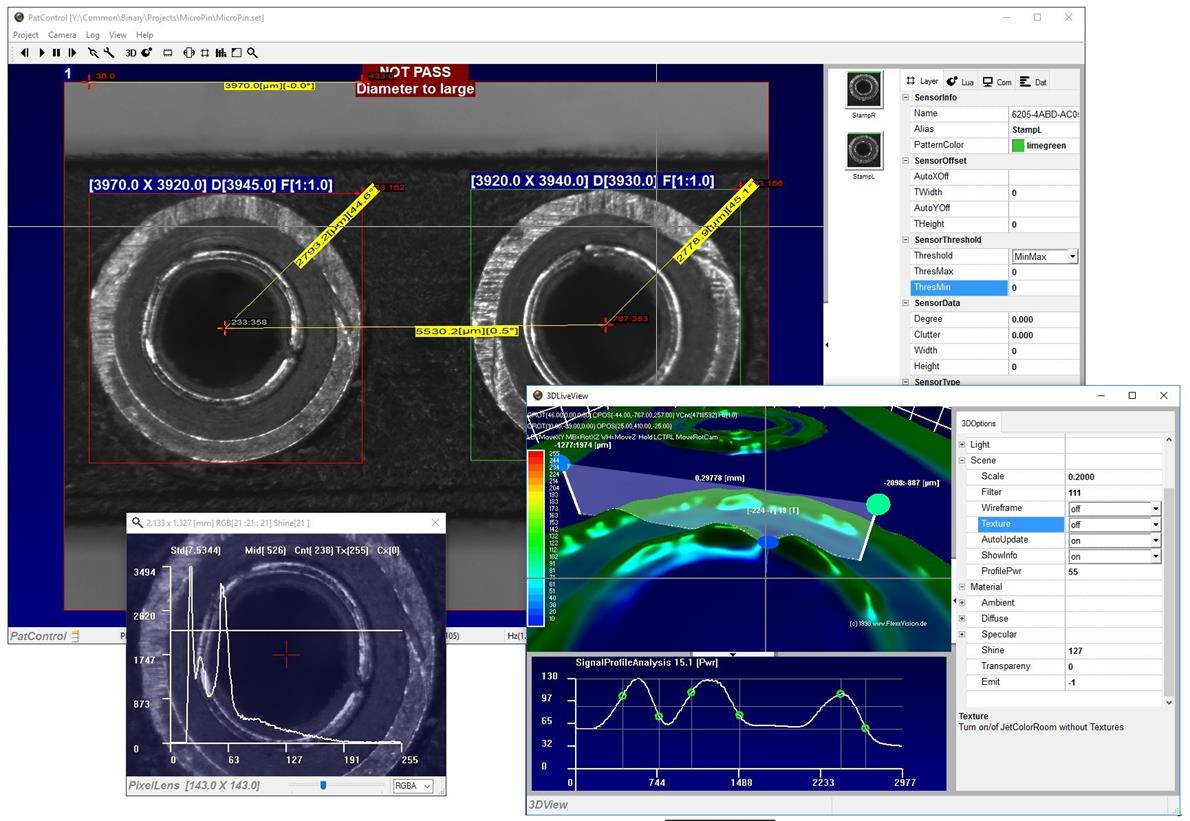Open the View menu
This screenshot has height=821, width=1190.
point(118,35)
